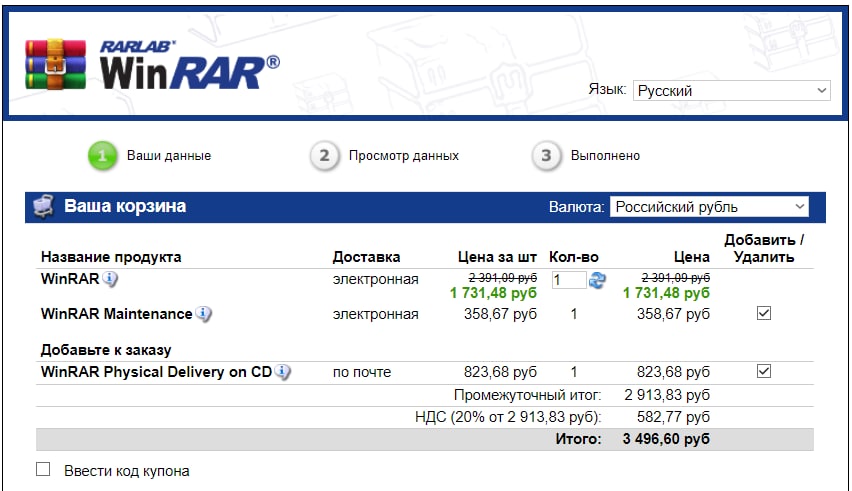
Task: Click the 'Просмотр данных' step label
Action: 404,156
